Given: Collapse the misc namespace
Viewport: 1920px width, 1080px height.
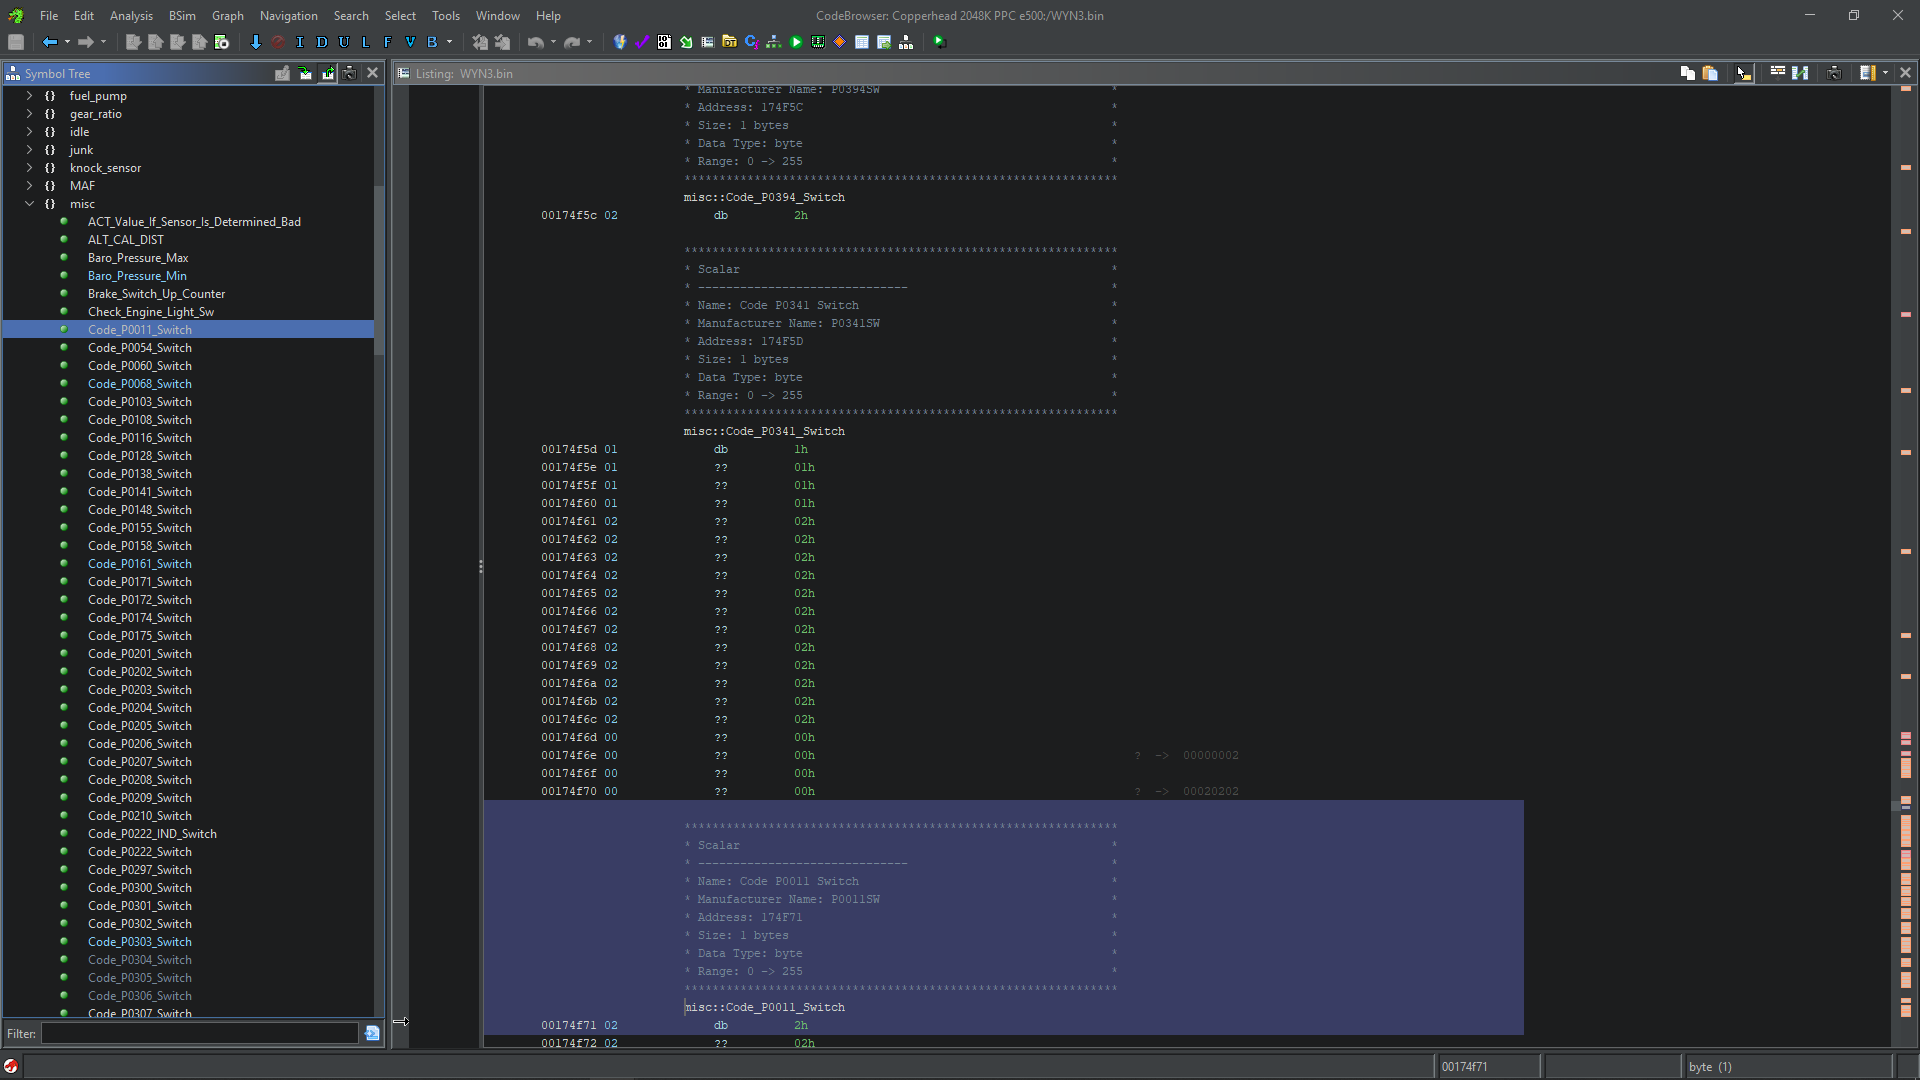Looking at the screenshot, I should pos(29,204).
